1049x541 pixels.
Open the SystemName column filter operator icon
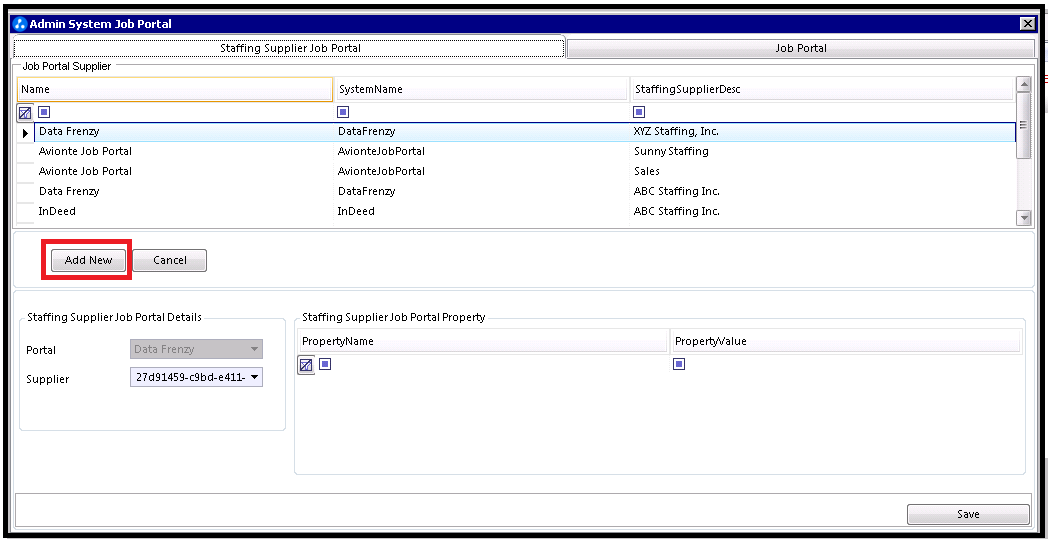343,112
